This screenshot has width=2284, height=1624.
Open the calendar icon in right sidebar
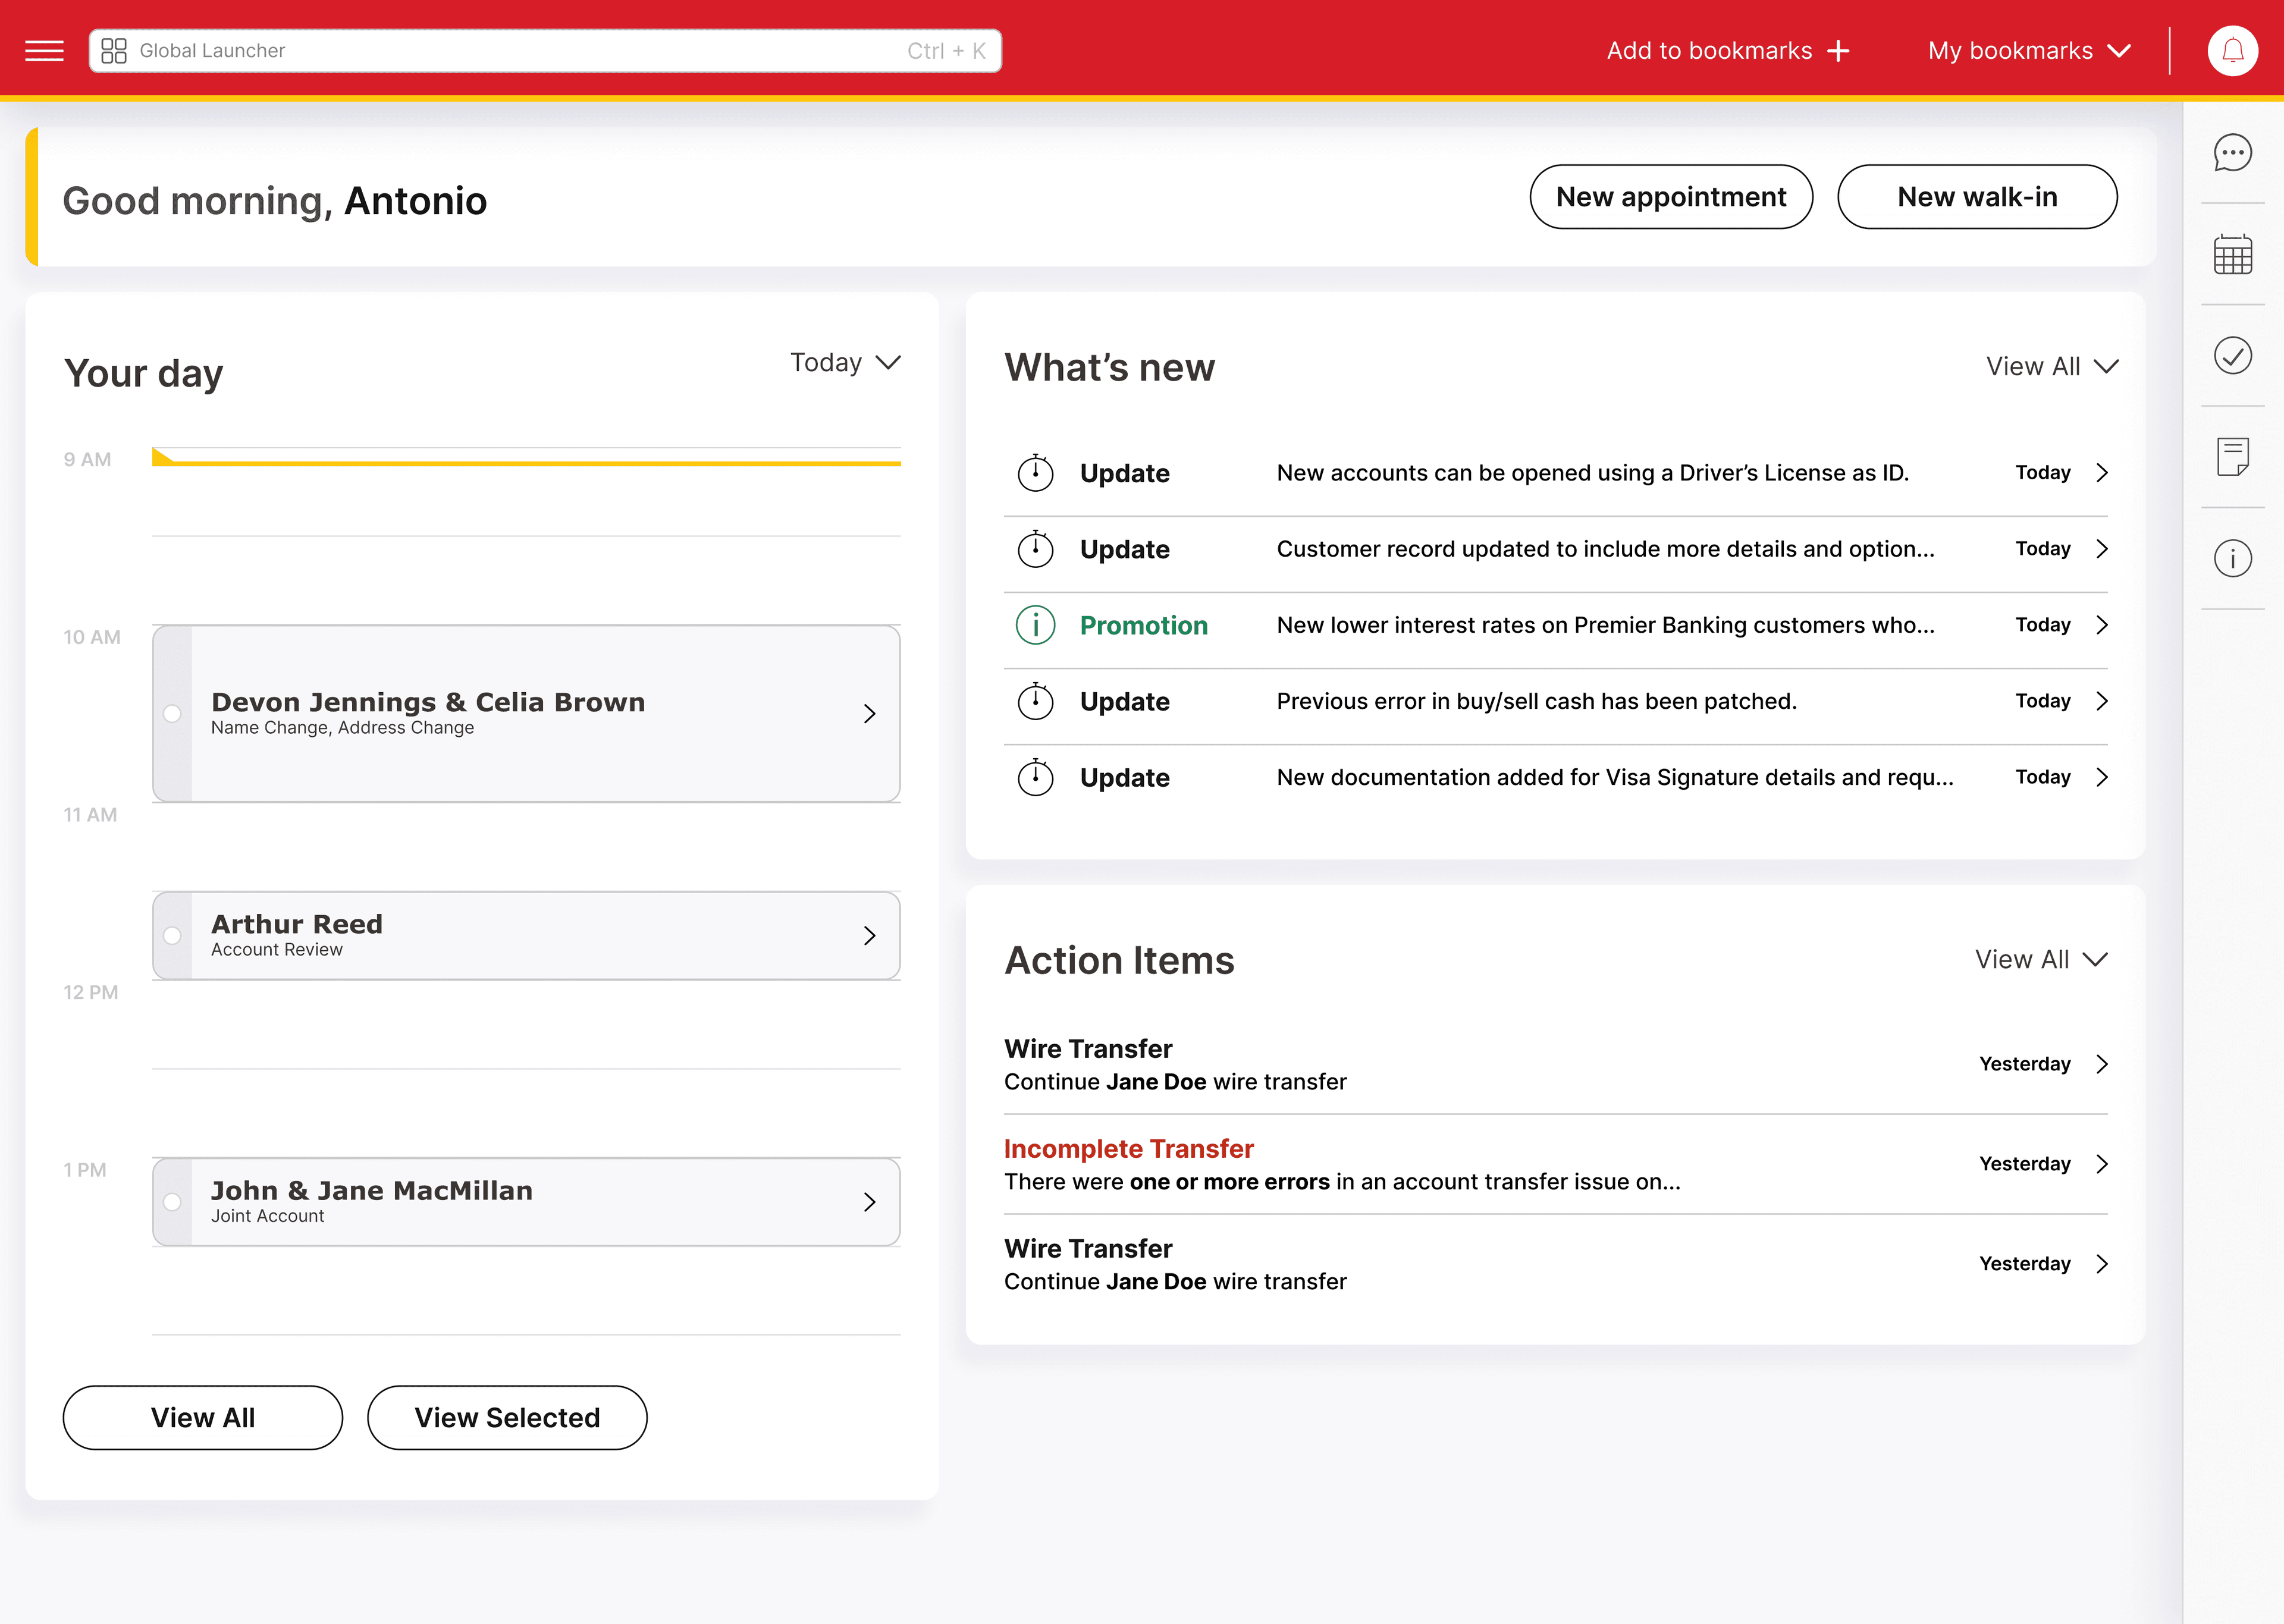[2233, 254]
